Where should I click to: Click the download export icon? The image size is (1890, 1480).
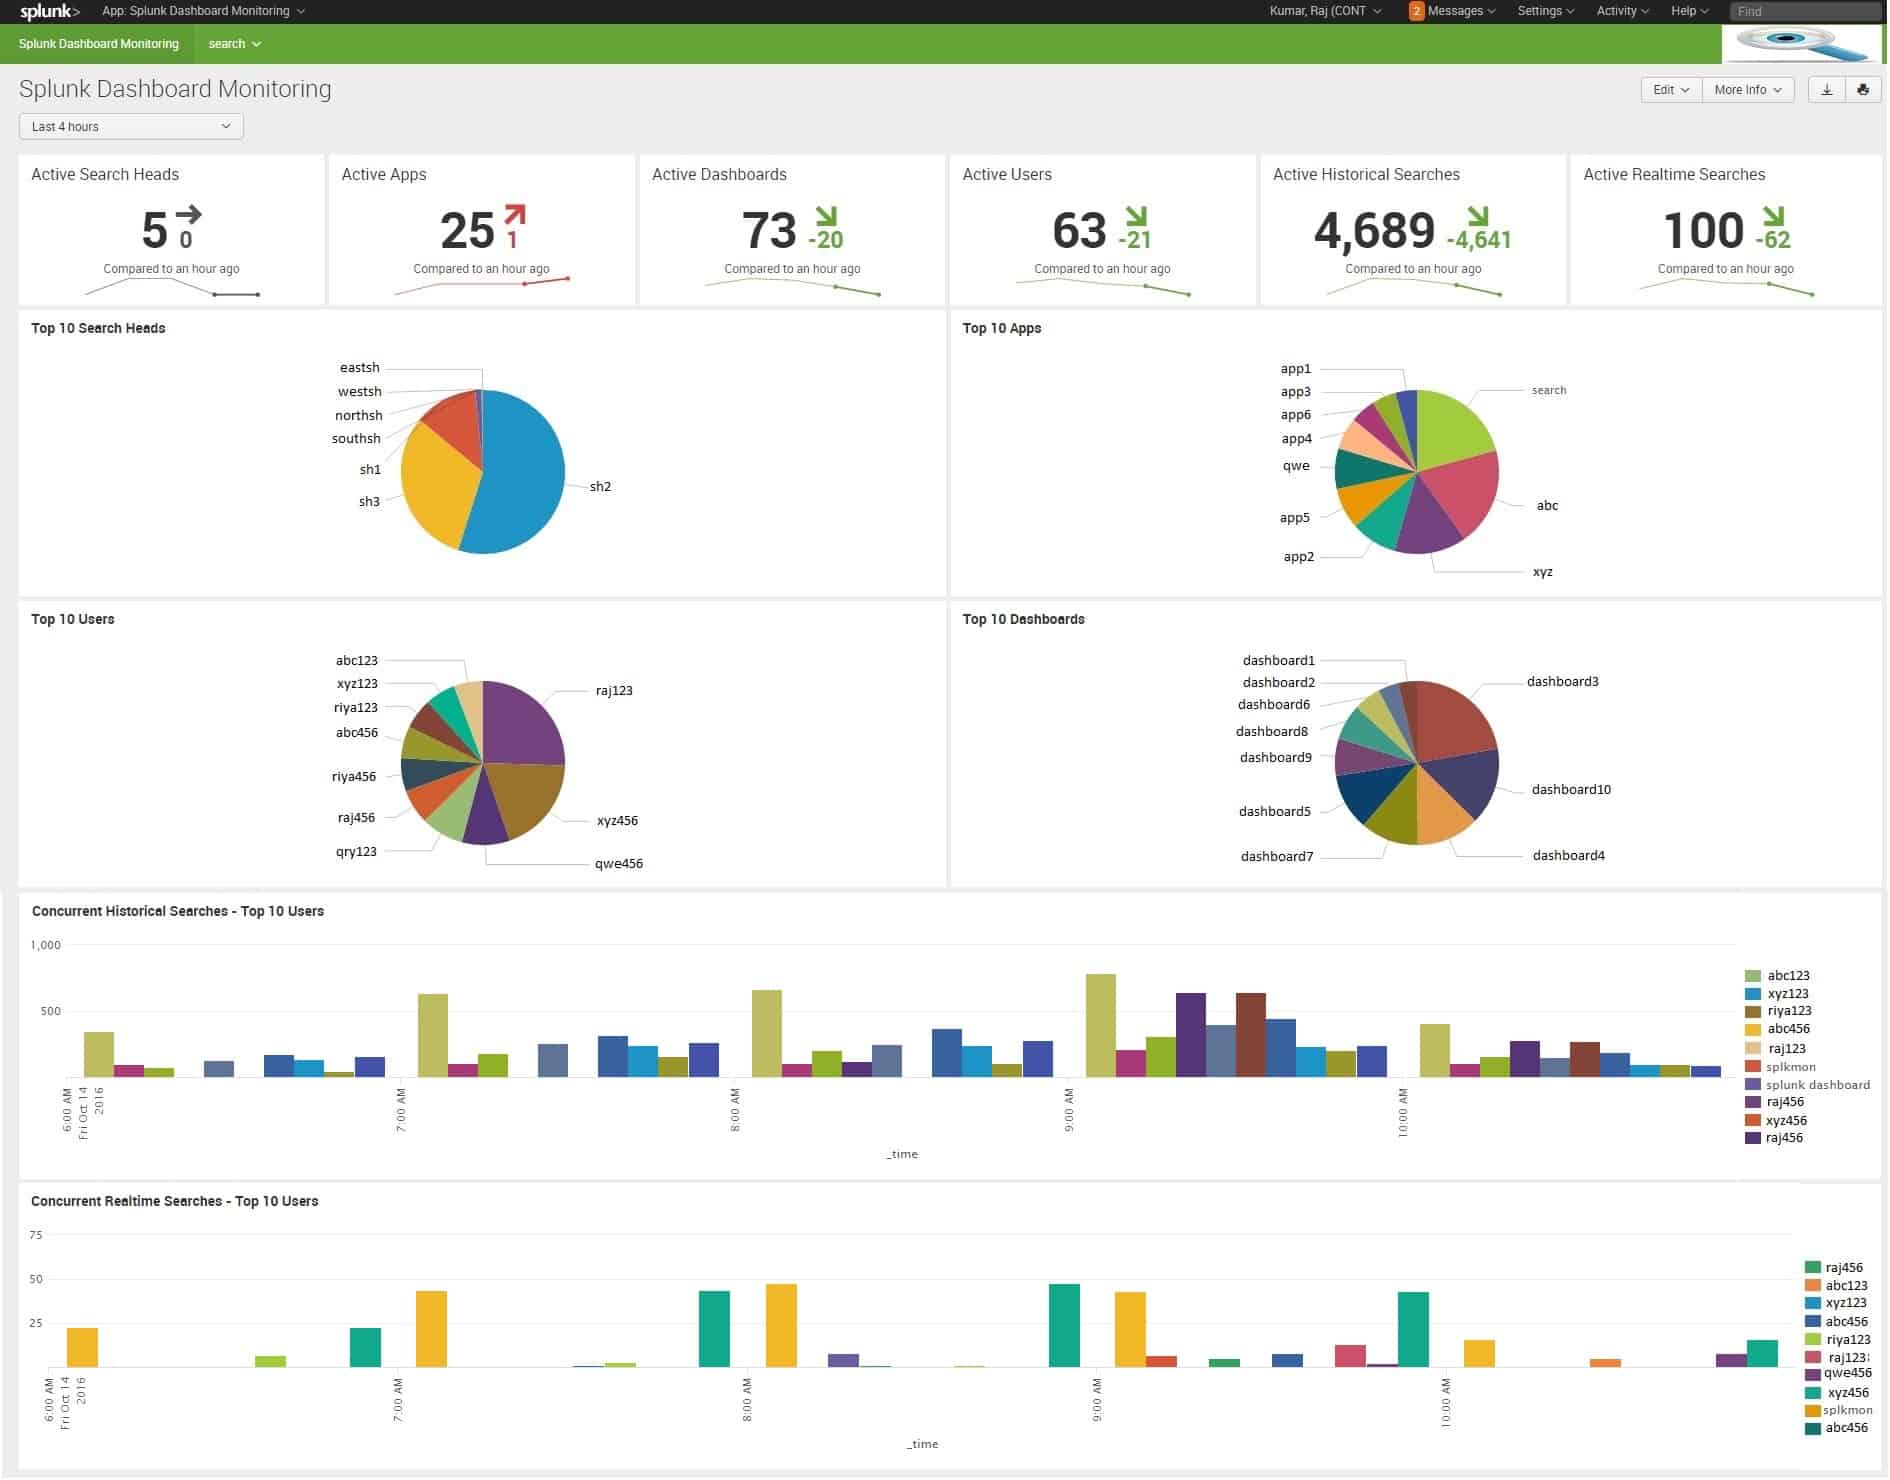pyautogui.click(x=1828, y=90)
